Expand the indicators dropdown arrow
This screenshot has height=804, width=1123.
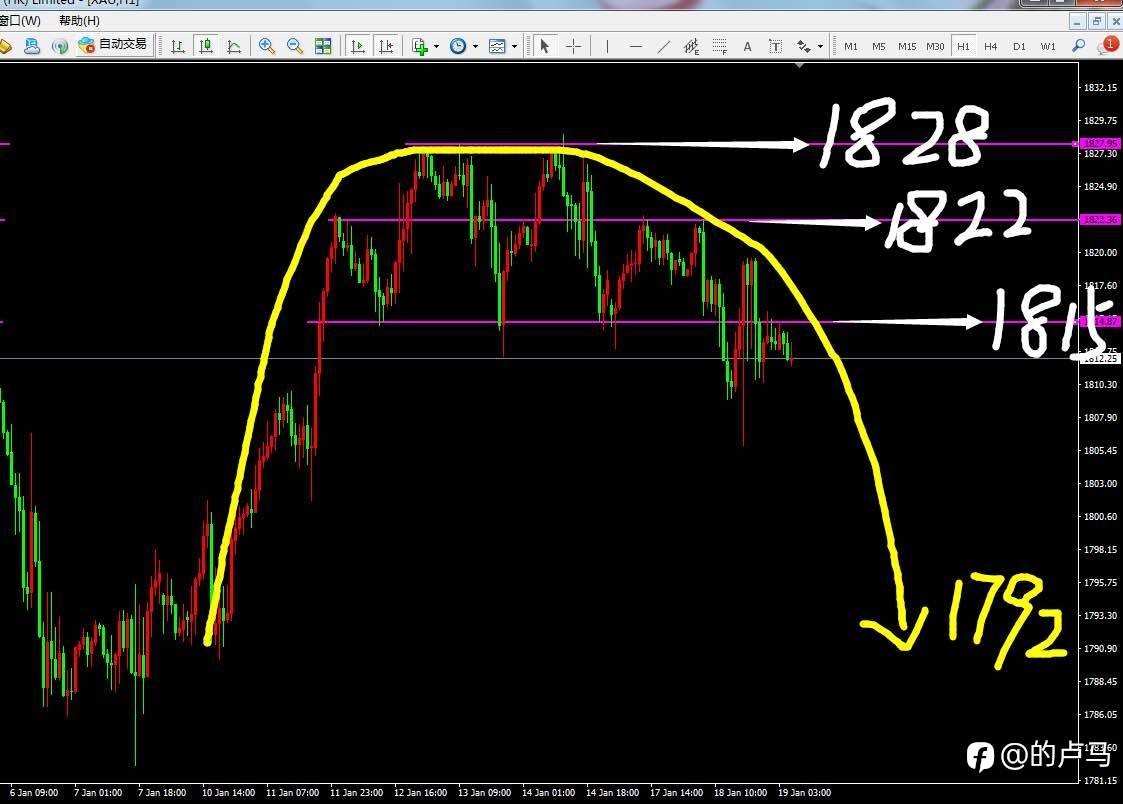pos(436,47)
